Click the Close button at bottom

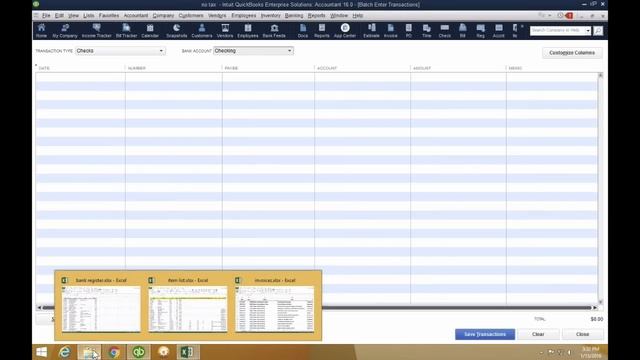click(582, 334)
